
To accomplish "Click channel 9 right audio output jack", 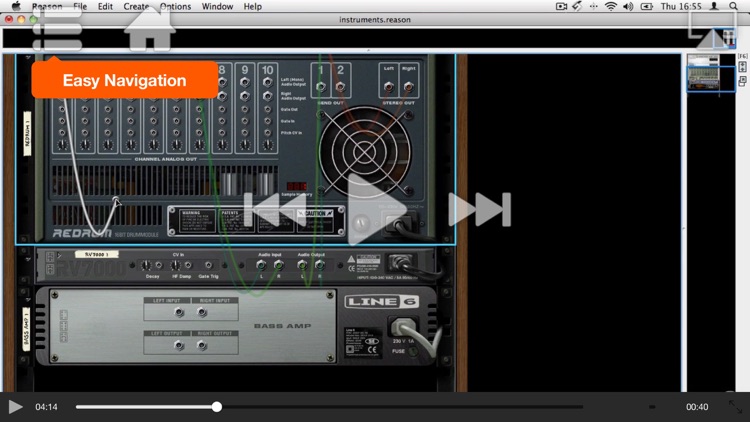I will click(244, 96).
